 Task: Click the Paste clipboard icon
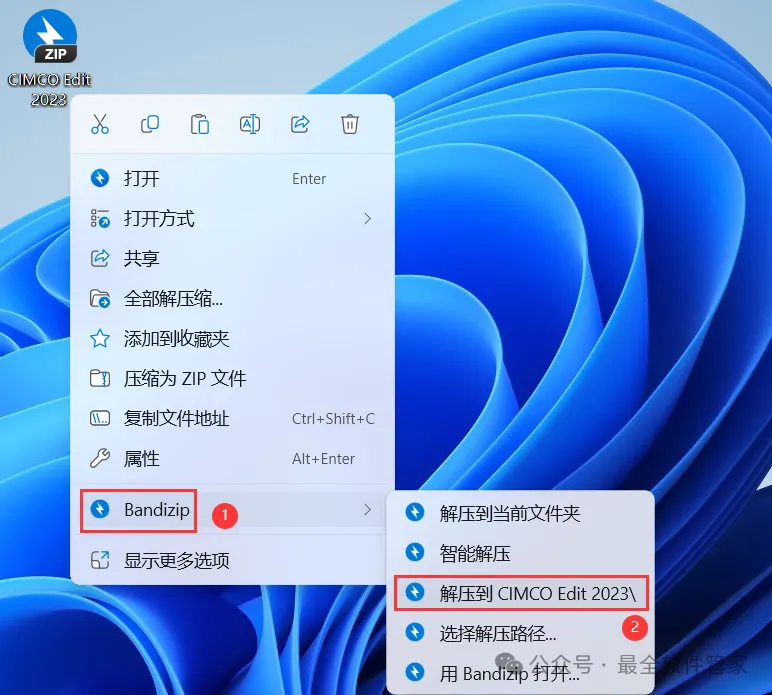coord(200,124)
